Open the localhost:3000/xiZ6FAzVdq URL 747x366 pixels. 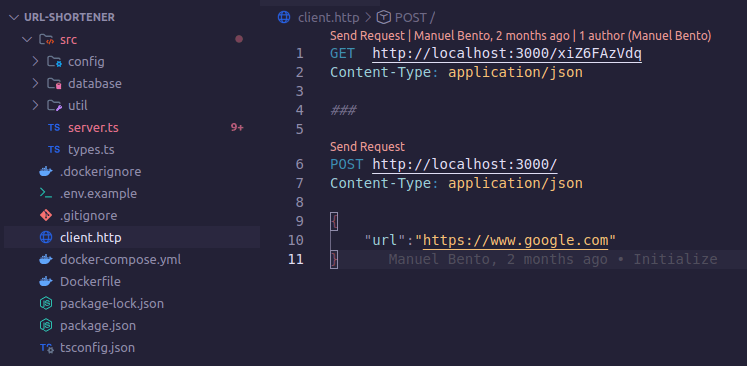507,54
